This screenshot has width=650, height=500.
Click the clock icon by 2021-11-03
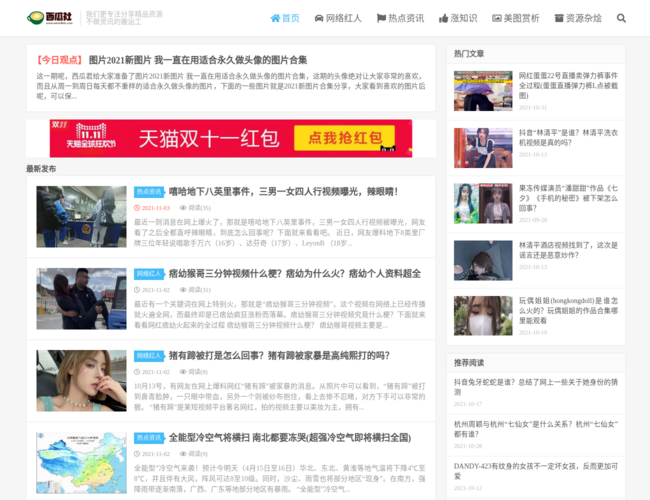pyautogui.click(x=137, y=208)
